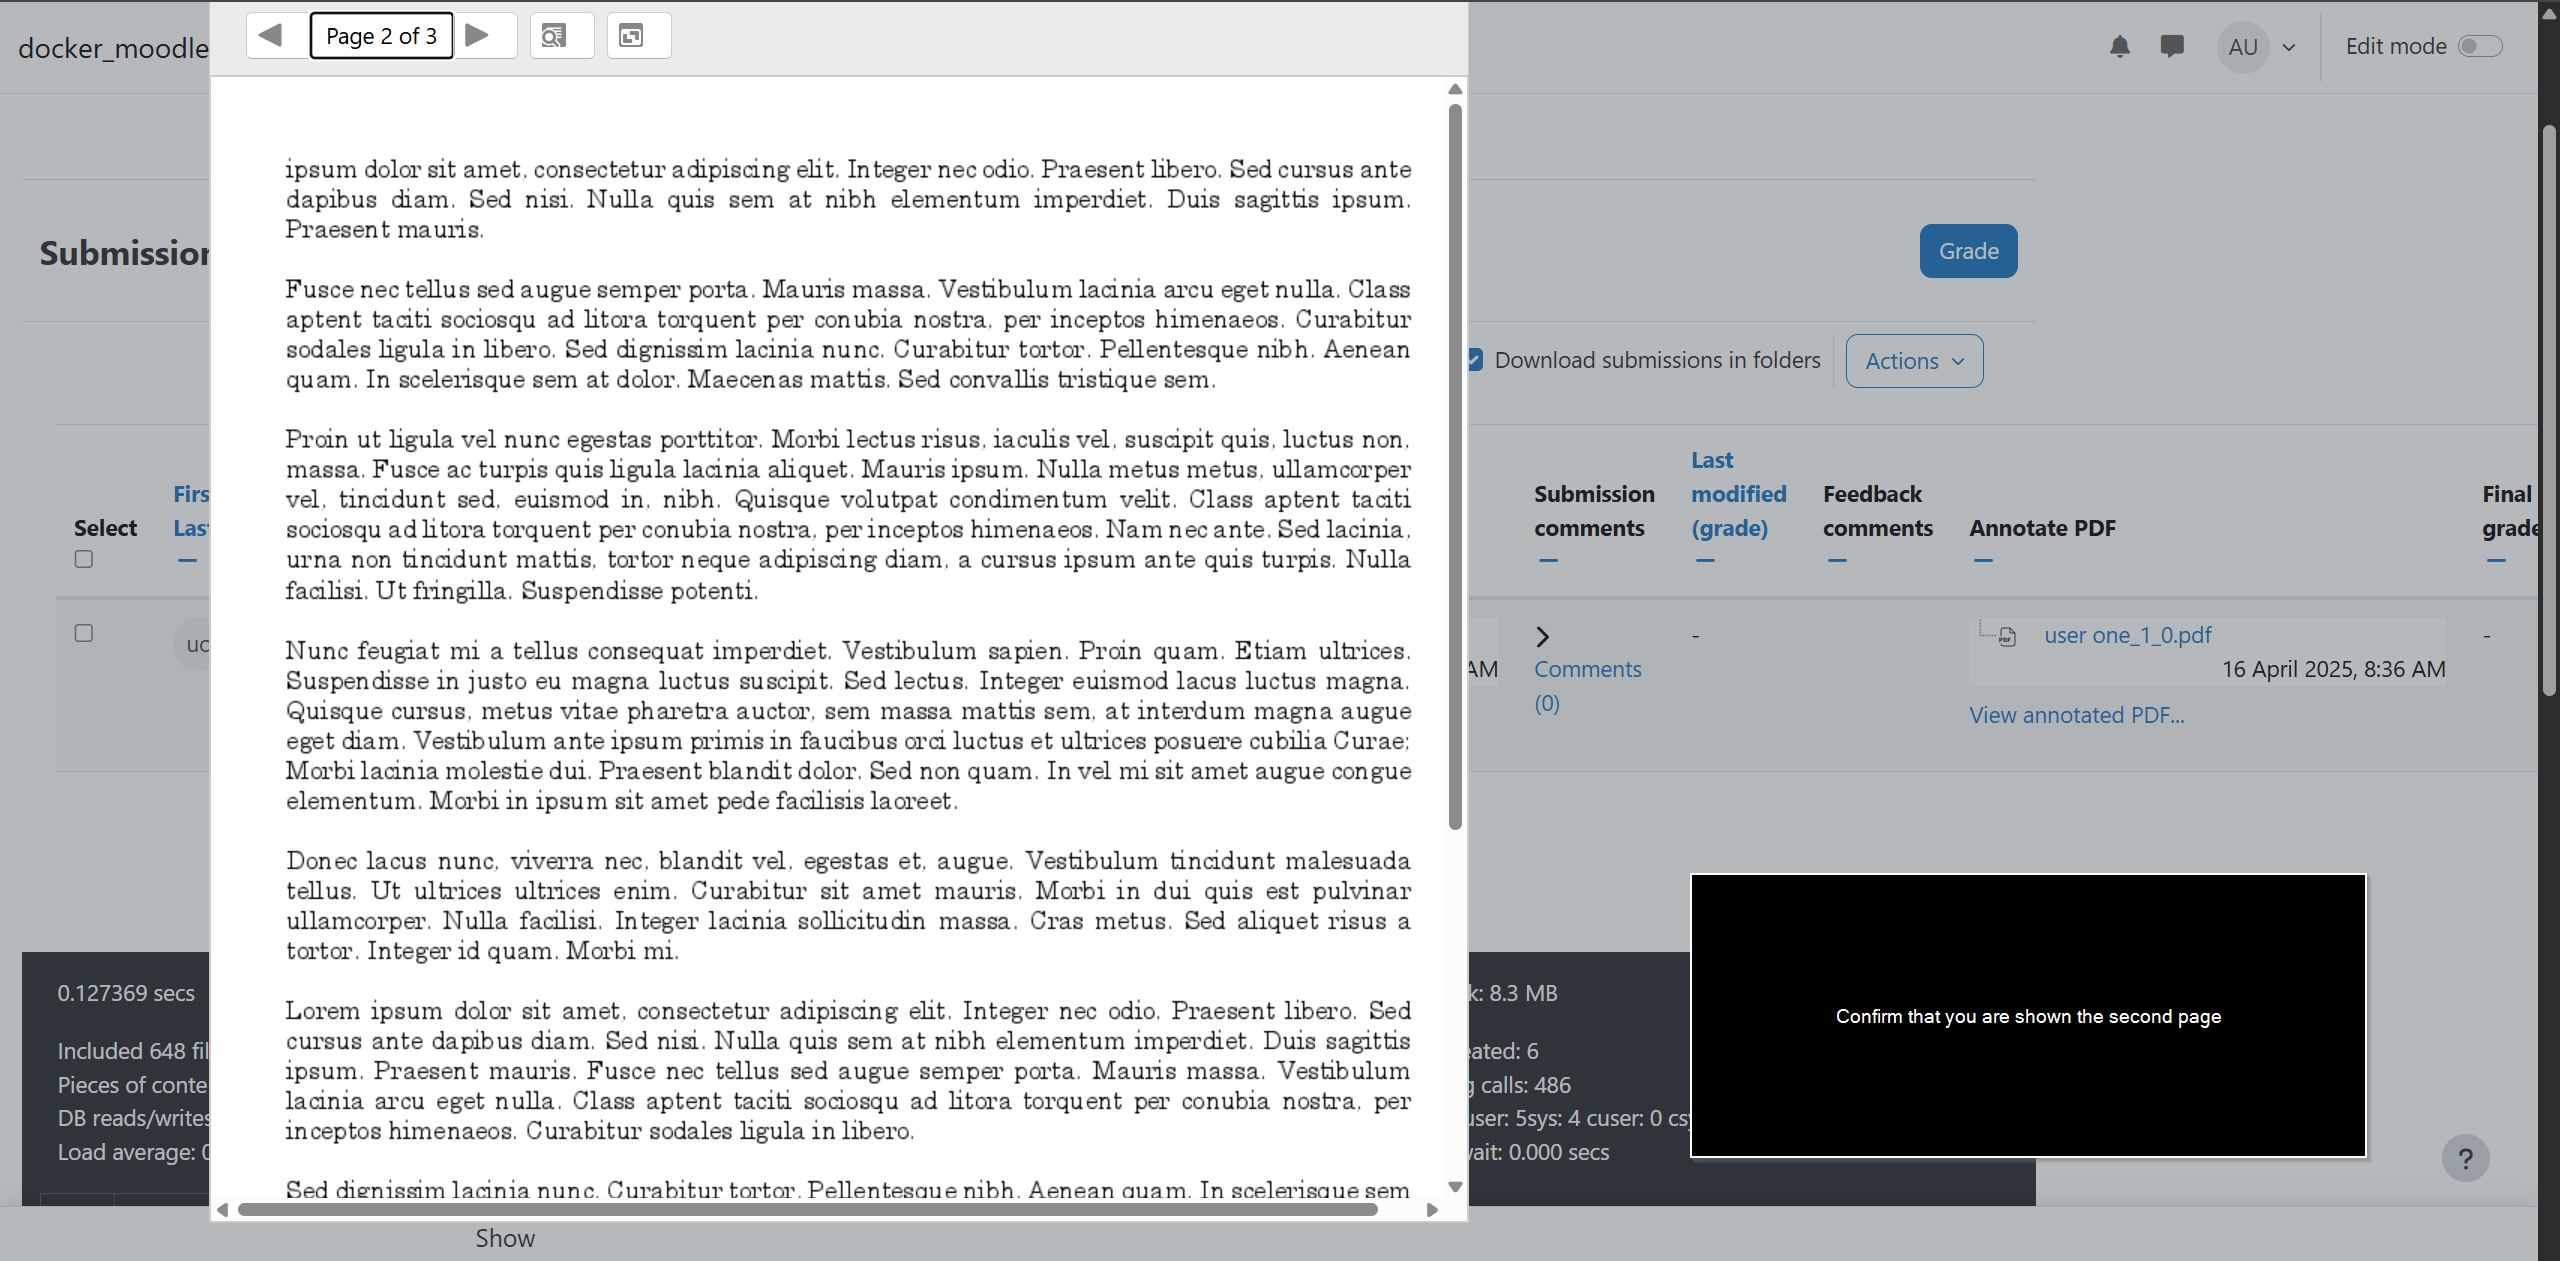Click View annotated PDF link
This screenshot has height=1261, width=2560.
click(2076, 715)
